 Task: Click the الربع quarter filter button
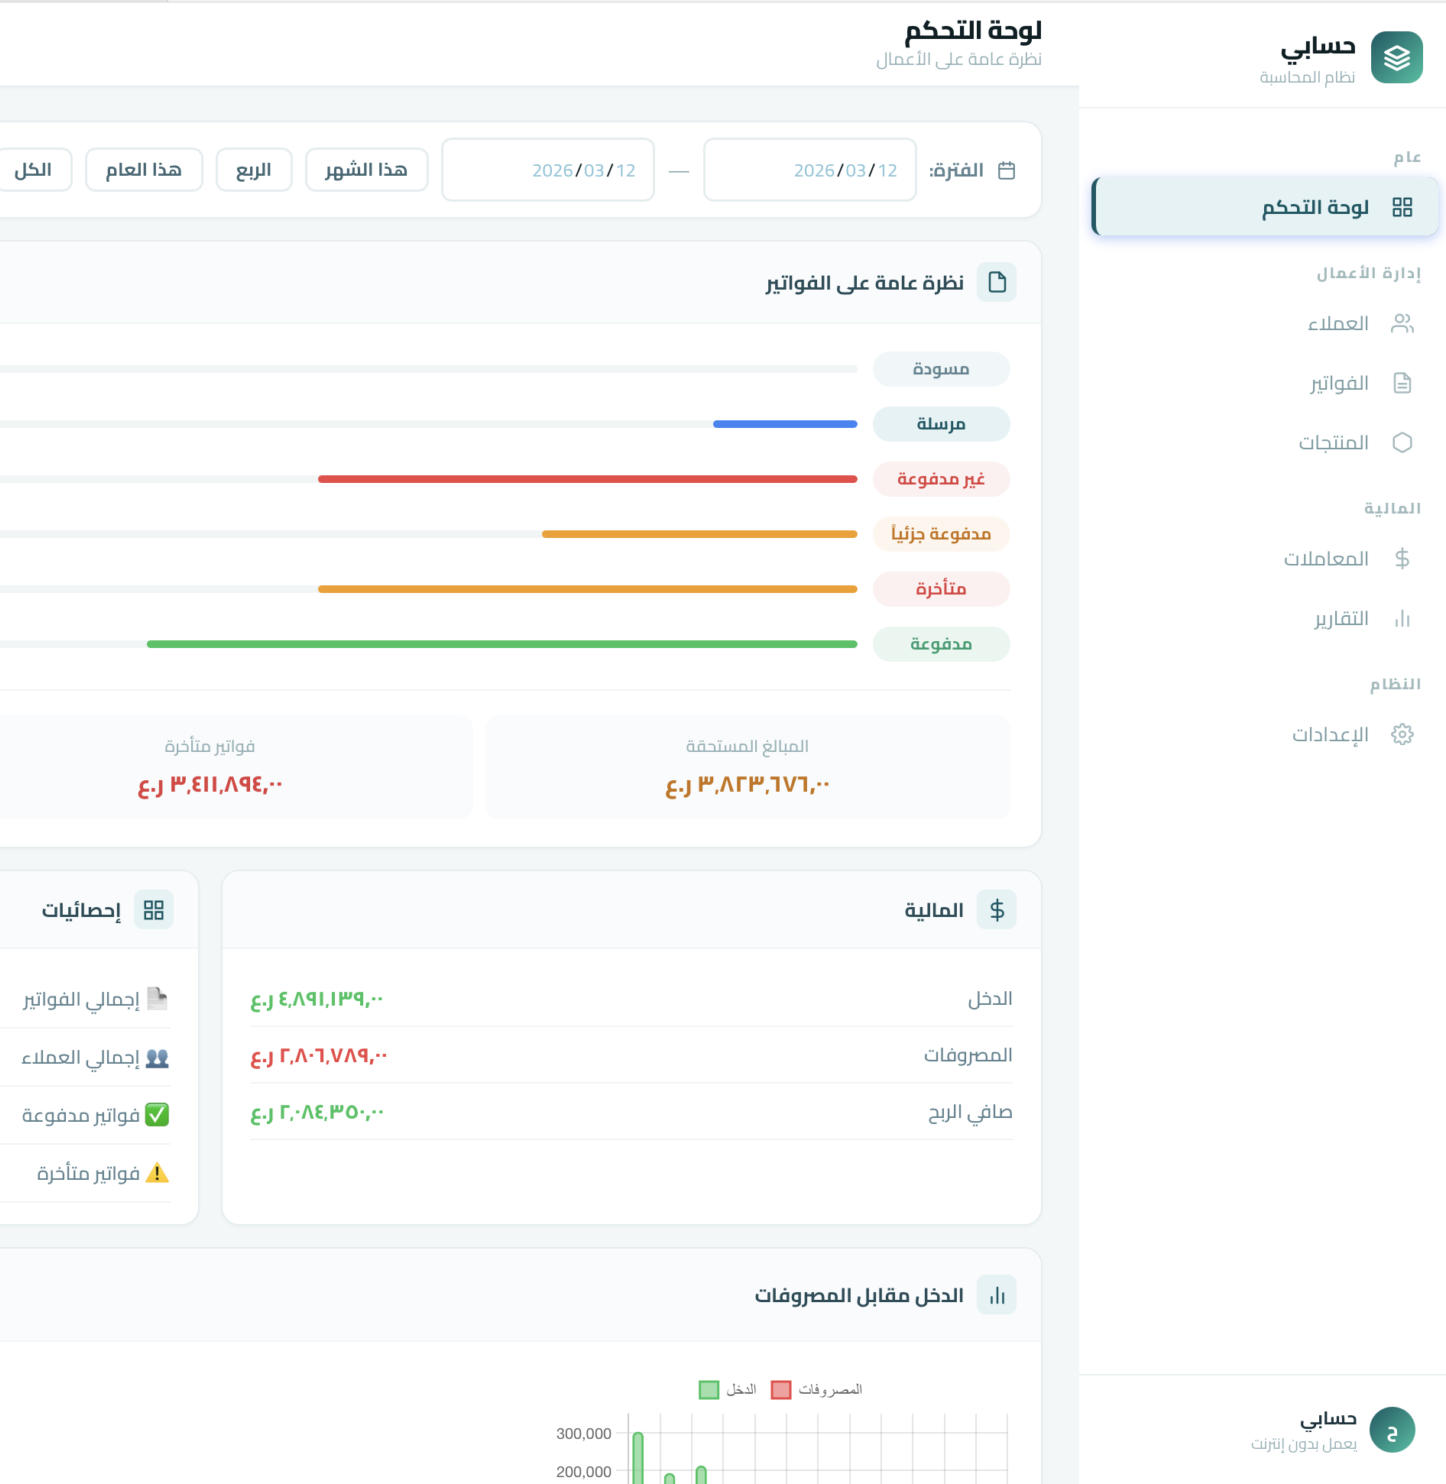pyautogui.click(x=254, y=170)
